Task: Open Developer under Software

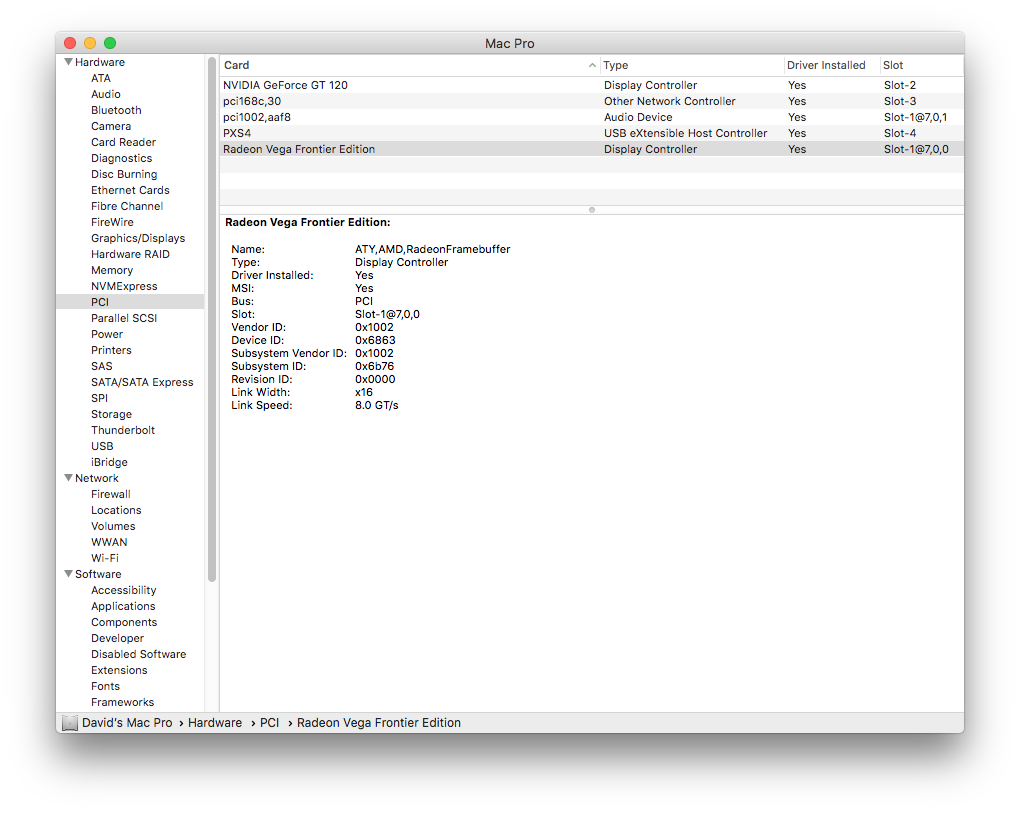Action: [117, 638]
